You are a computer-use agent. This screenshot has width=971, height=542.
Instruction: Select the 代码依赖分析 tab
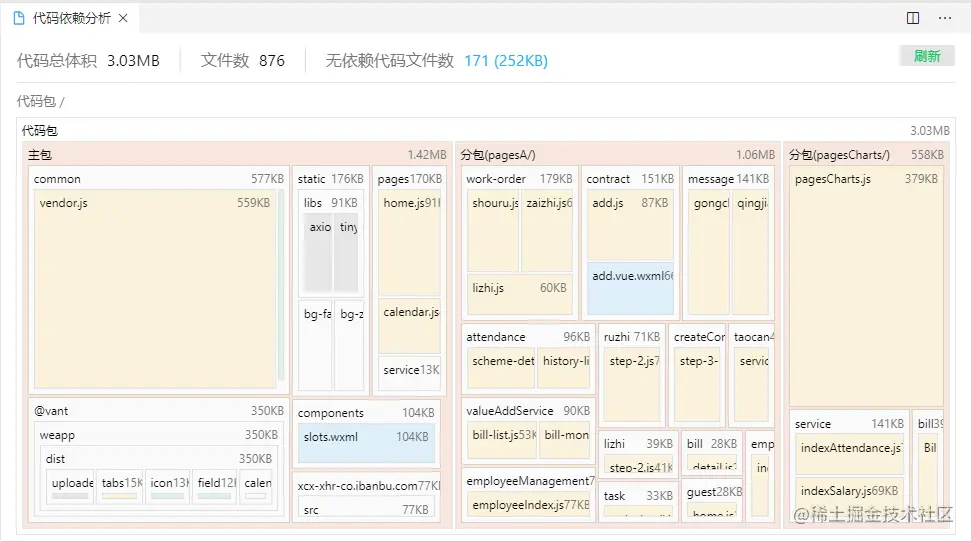coord(71,18)
